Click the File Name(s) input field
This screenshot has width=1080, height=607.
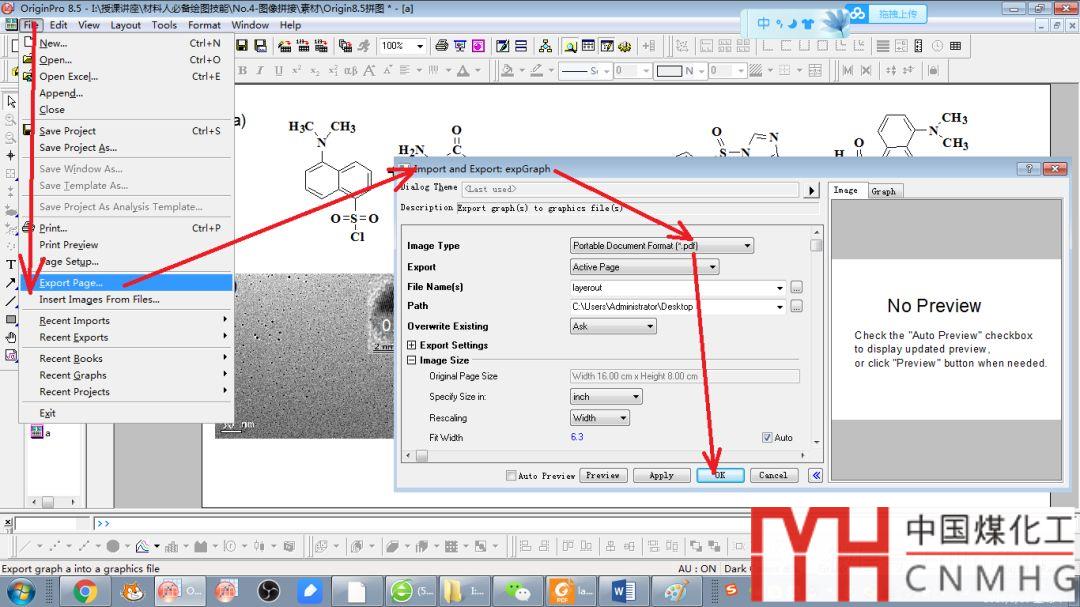[676, 287]
